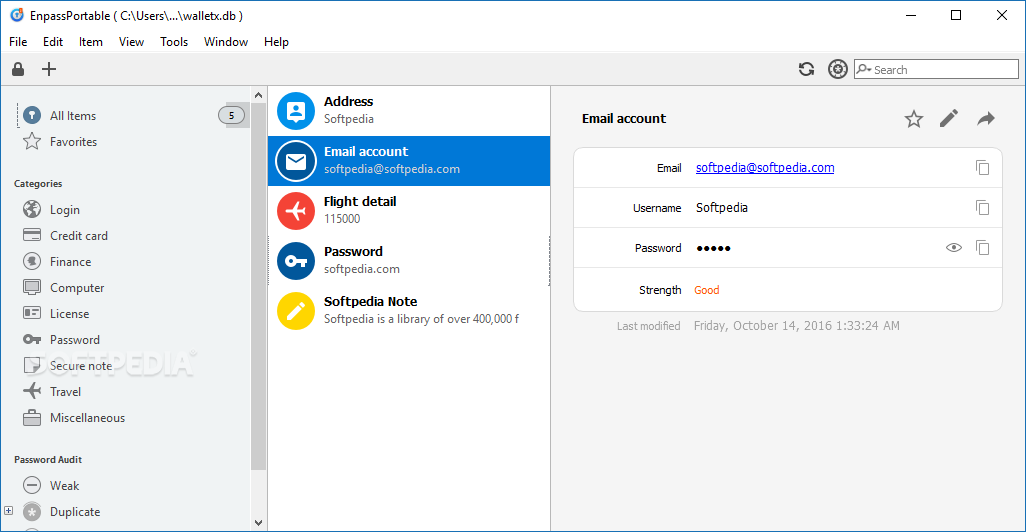This screenshot has height=532, width=1026.
Task: Open the Item menu
Action: 91,42
